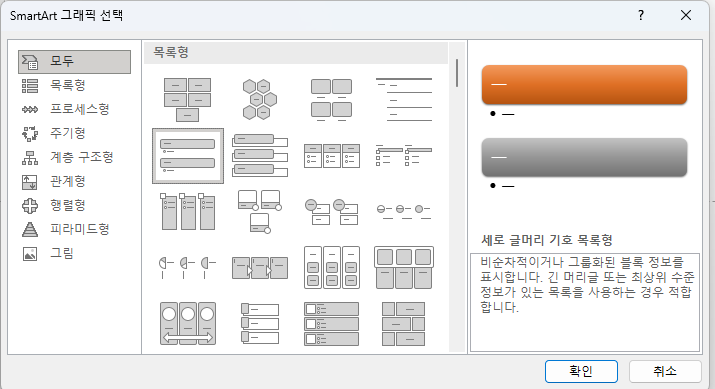Open dialog help with question mark

pos(641,16)
